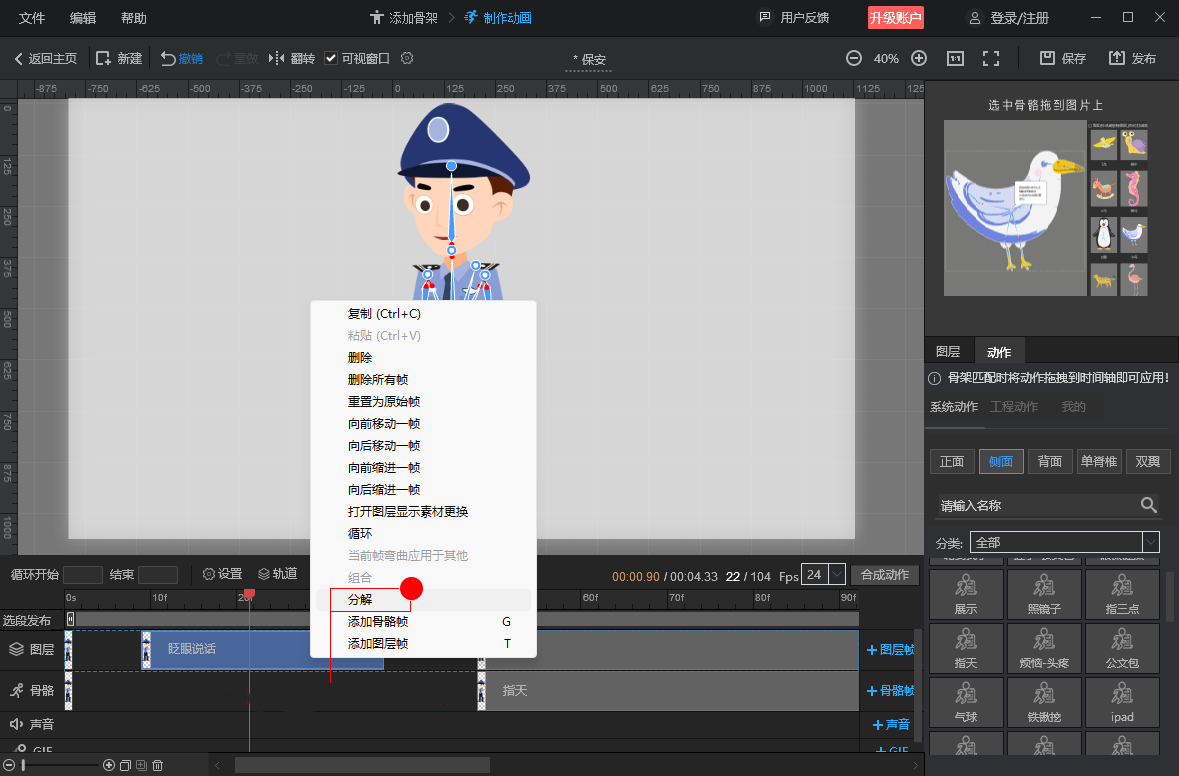
Task: Click the canvas zoom-out minus icon
Action: [x=854, y=59]
